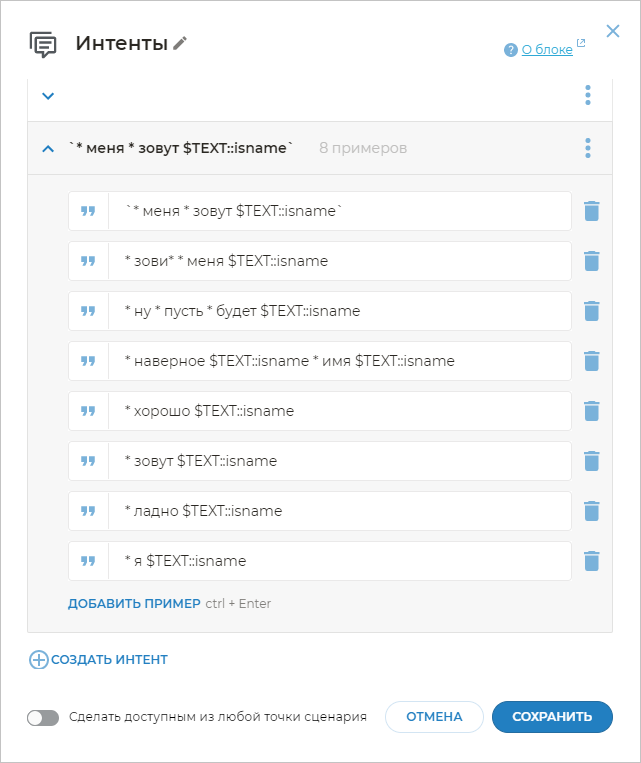Screen dimensions: 641x763
Task: Expand the collapsed intent above
Action: click(48, 96)
